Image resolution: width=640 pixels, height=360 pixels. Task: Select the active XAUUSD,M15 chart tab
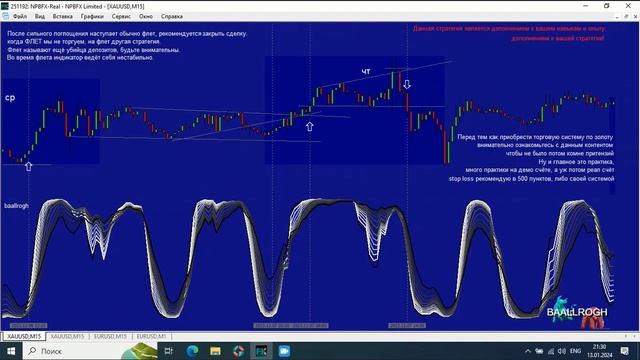pyautogui.click(x=24, y=336)
